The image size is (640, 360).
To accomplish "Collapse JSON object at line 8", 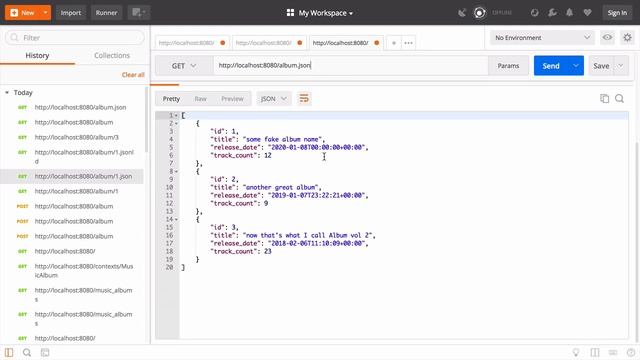I will point(176,171).
